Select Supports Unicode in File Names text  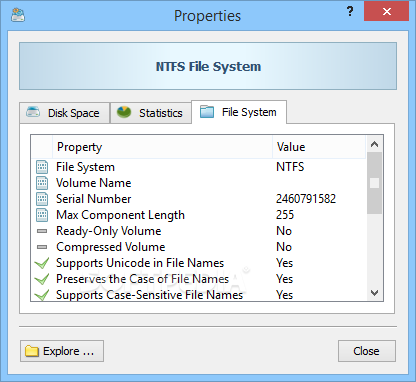coord(140,263)
